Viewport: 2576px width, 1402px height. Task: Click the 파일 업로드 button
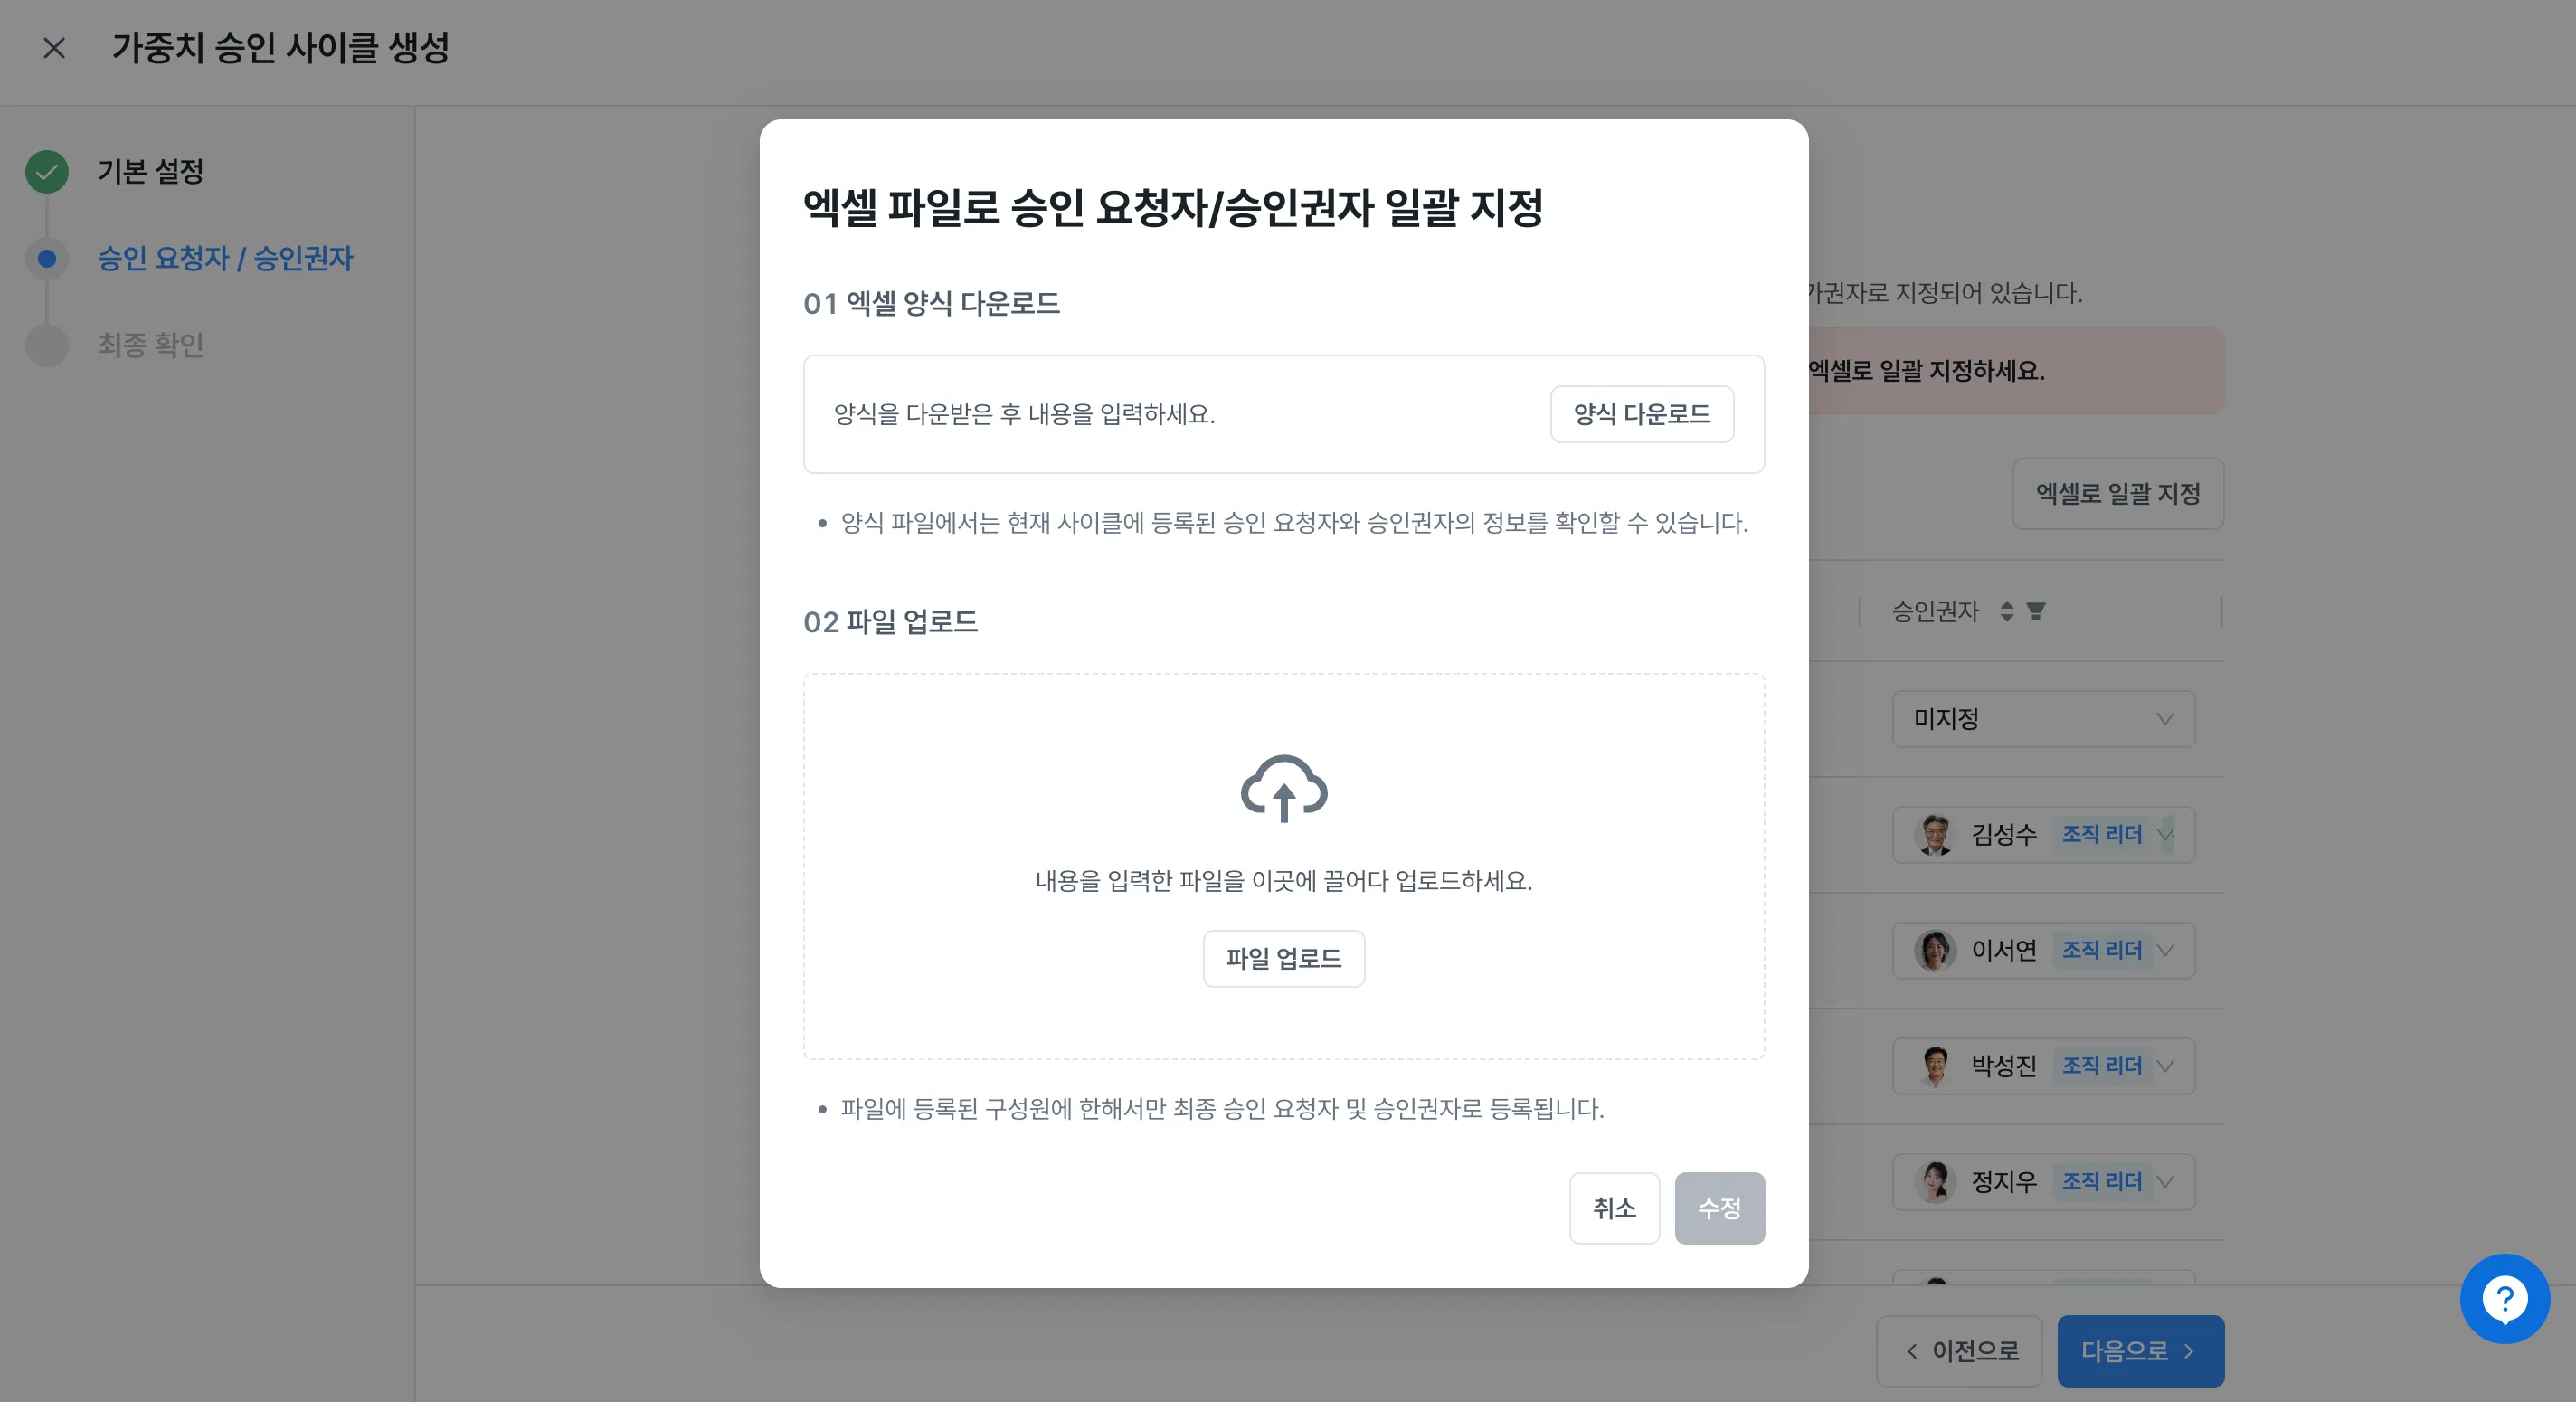pos(1283,959)
